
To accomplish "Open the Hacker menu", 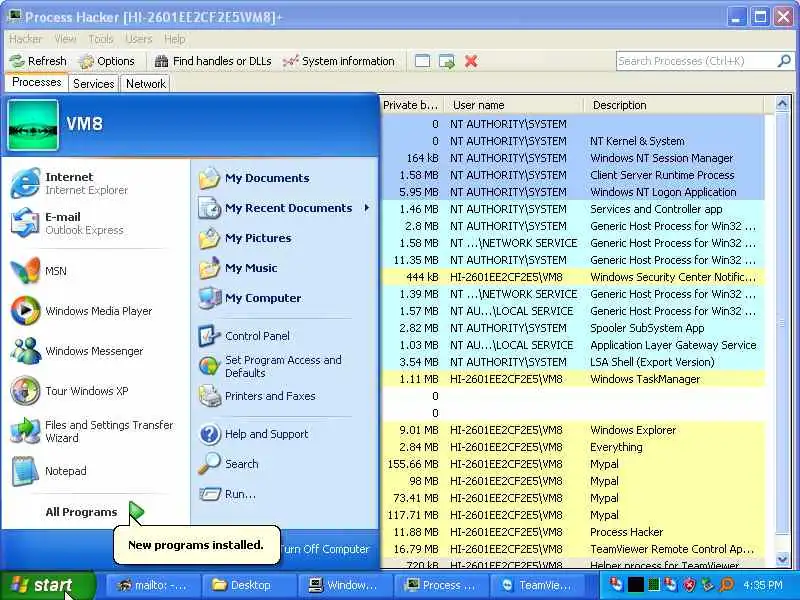I will click(26, 39).
